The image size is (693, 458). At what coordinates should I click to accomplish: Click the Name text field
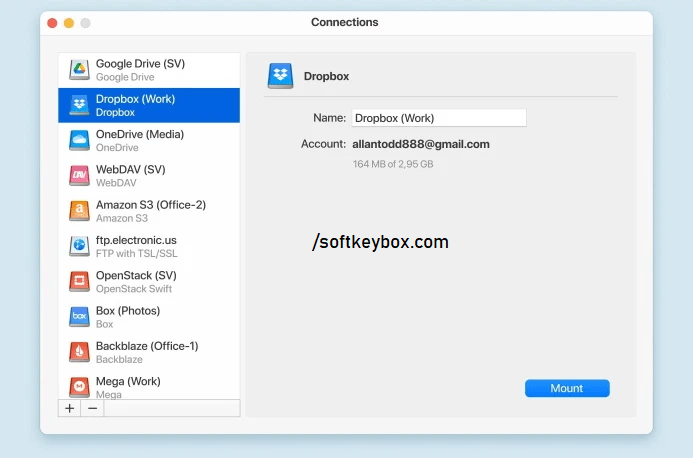(x=438, y=118)
